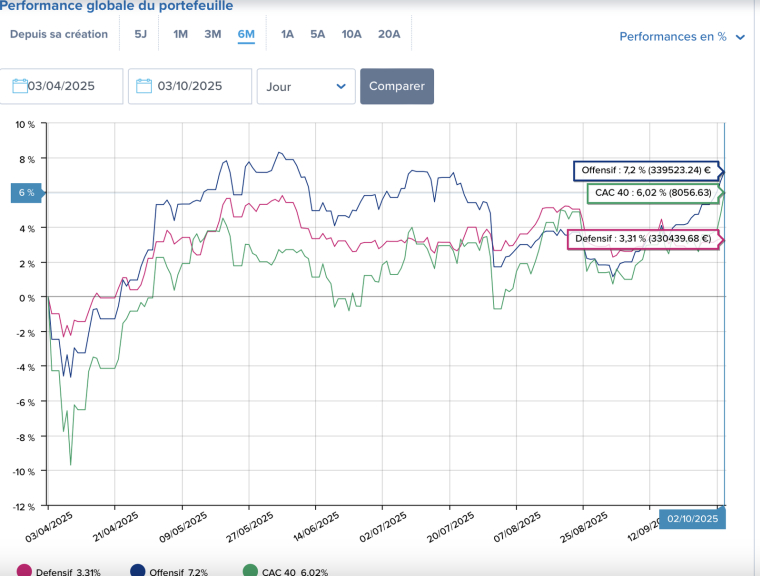Open the start date calendar icon
This screenshot has width=760, height=576.
coord(19,86)
